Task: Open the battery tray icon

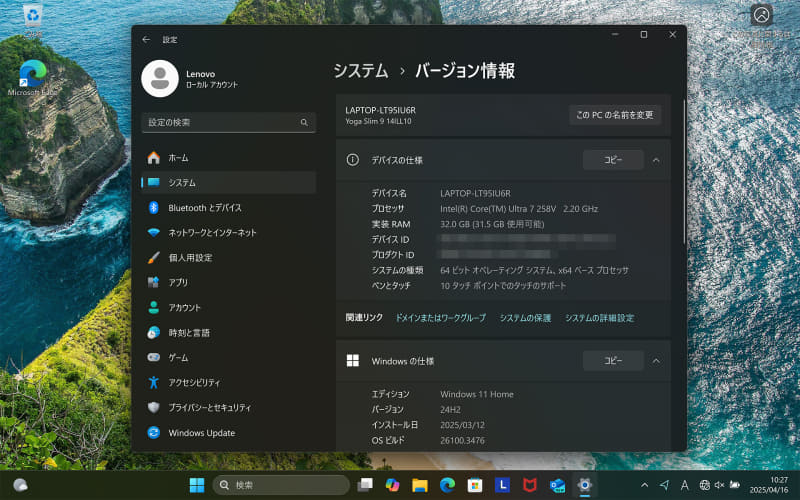Action: click(735, 485)
